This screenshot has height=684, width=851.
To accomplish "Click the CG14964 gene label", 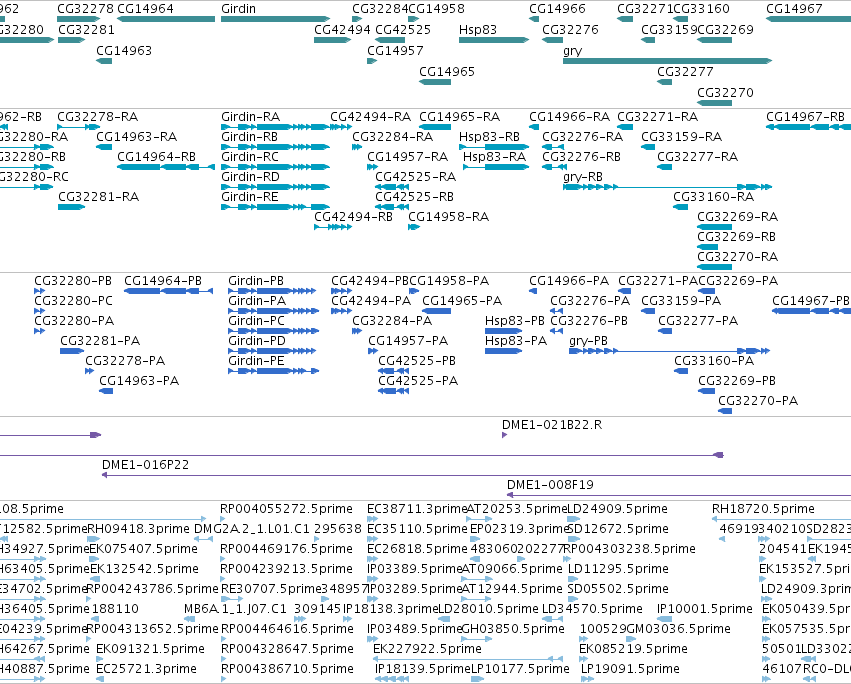I will (x=145, y=9).
